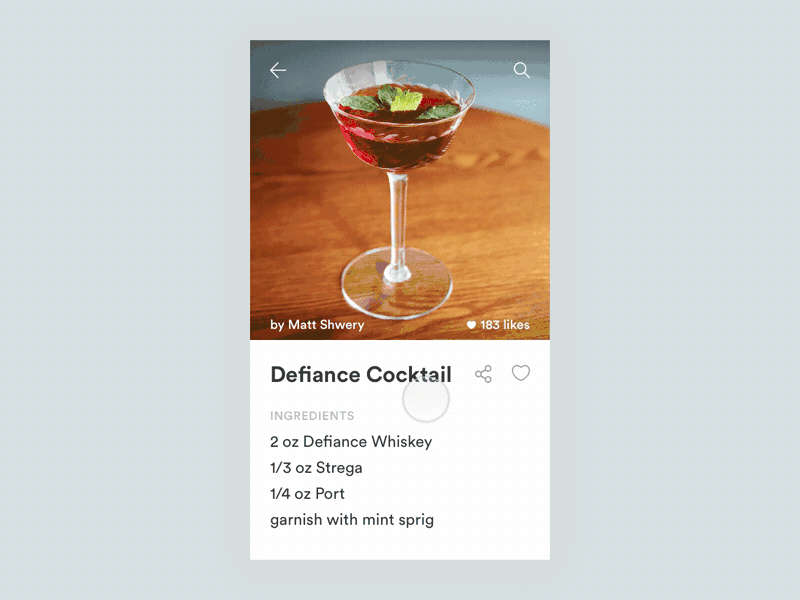Tap the share icon beside the title
Screen dimensions: 800x600
click(x=483, y=374)
